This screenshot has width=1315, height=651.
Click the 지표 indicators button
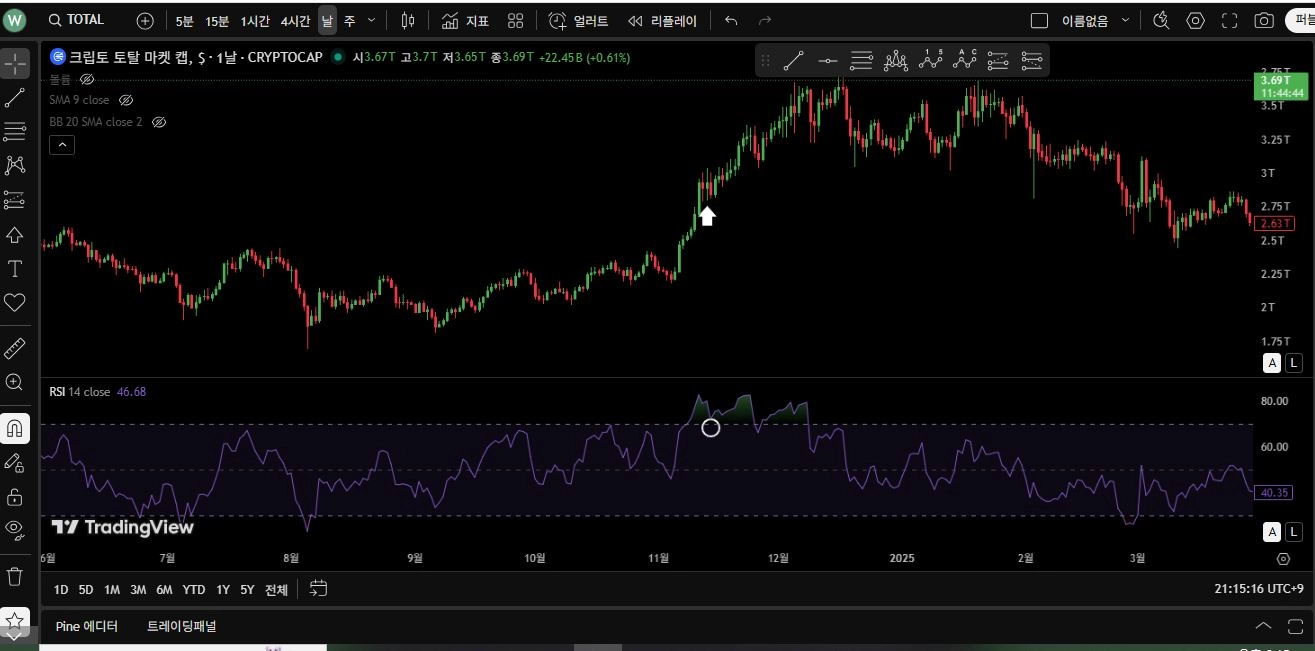click(465, 20)
